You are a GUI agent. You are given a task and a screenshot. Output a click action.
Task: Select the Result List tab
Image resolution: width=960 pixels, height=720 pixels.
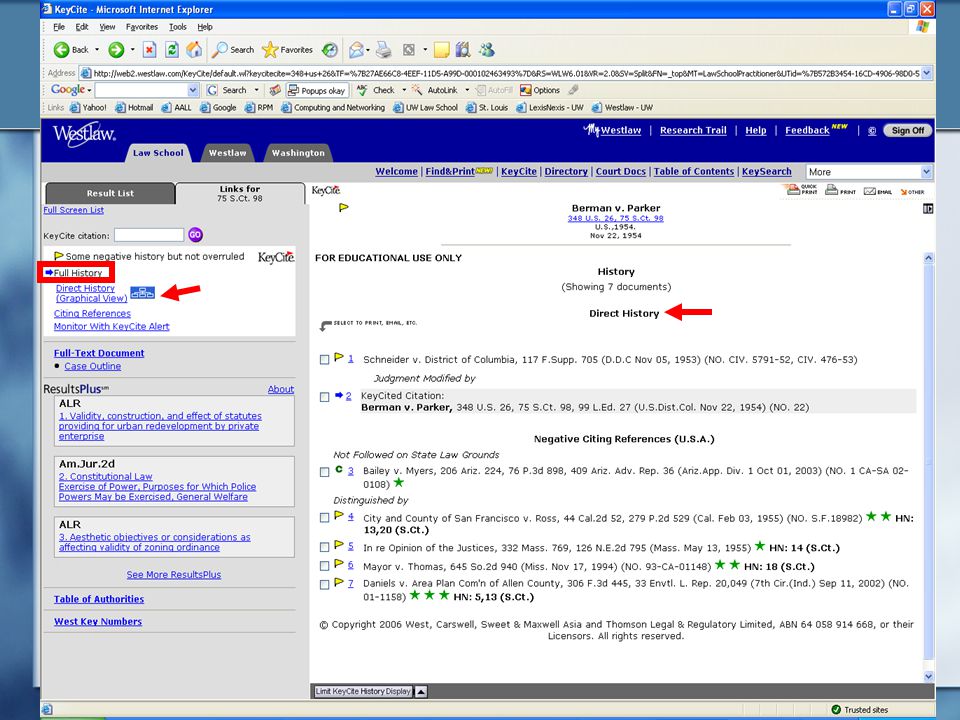pos(110,193)
